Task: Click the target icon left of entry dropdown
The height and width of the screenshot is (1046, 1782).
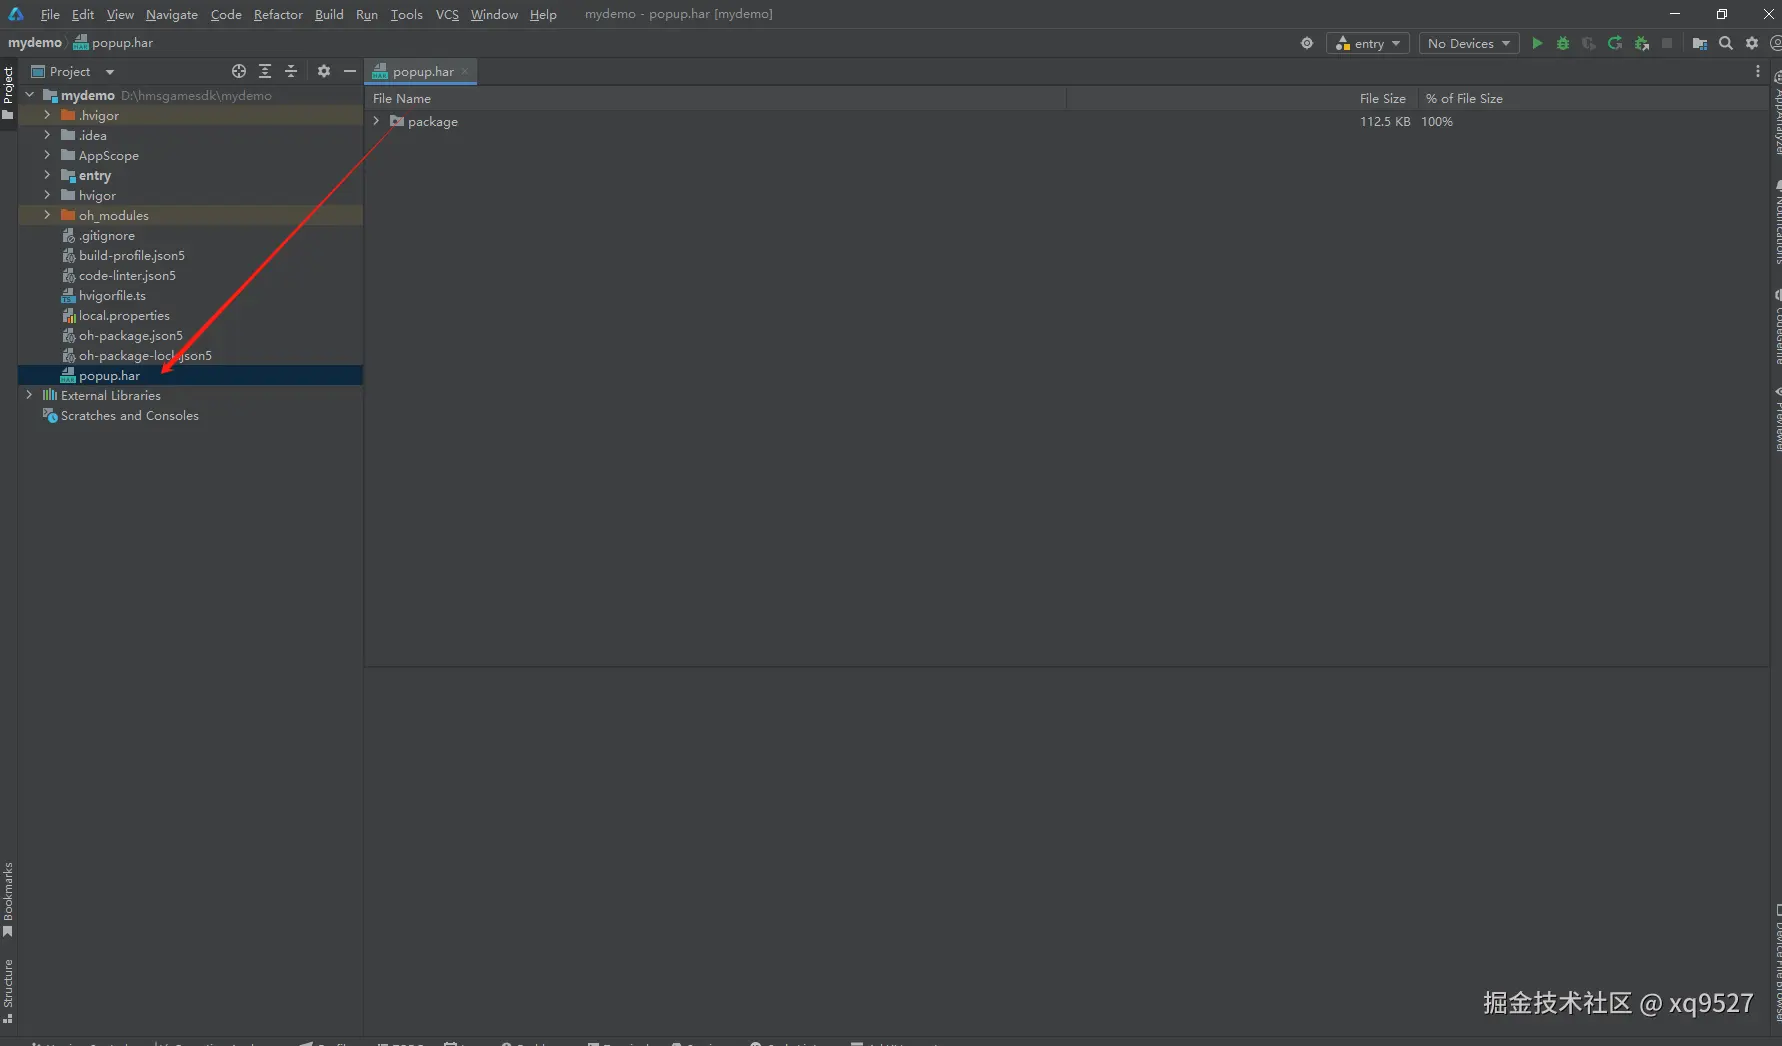Action: coord(1307,43)
